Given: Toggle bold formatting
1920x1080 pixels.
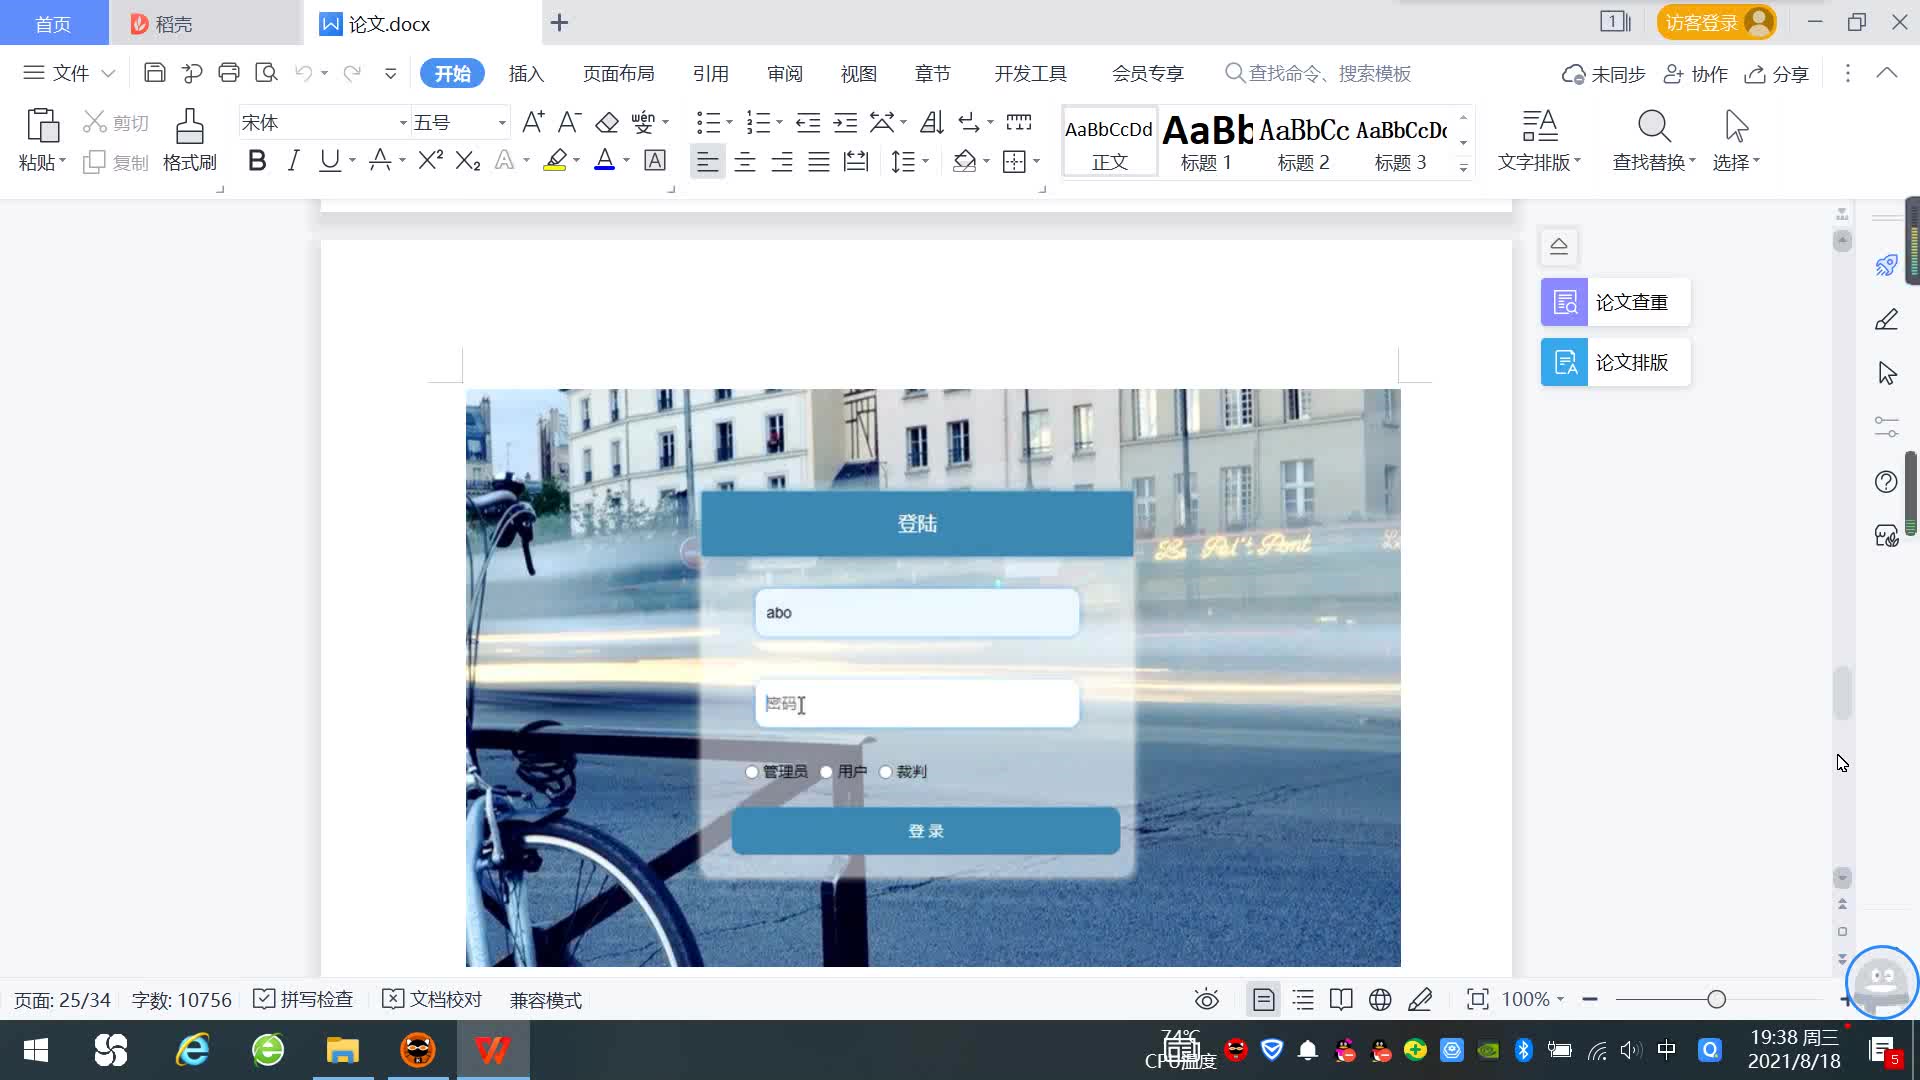Looking at the screenshot, I should [257, 161].
